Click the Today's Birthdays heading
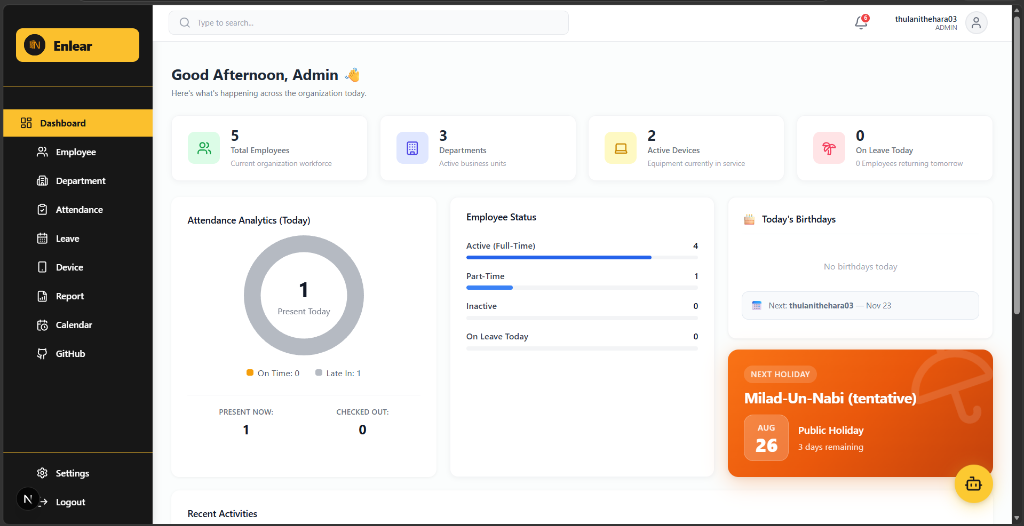The image size is (1024, 526). click(799, 220)
